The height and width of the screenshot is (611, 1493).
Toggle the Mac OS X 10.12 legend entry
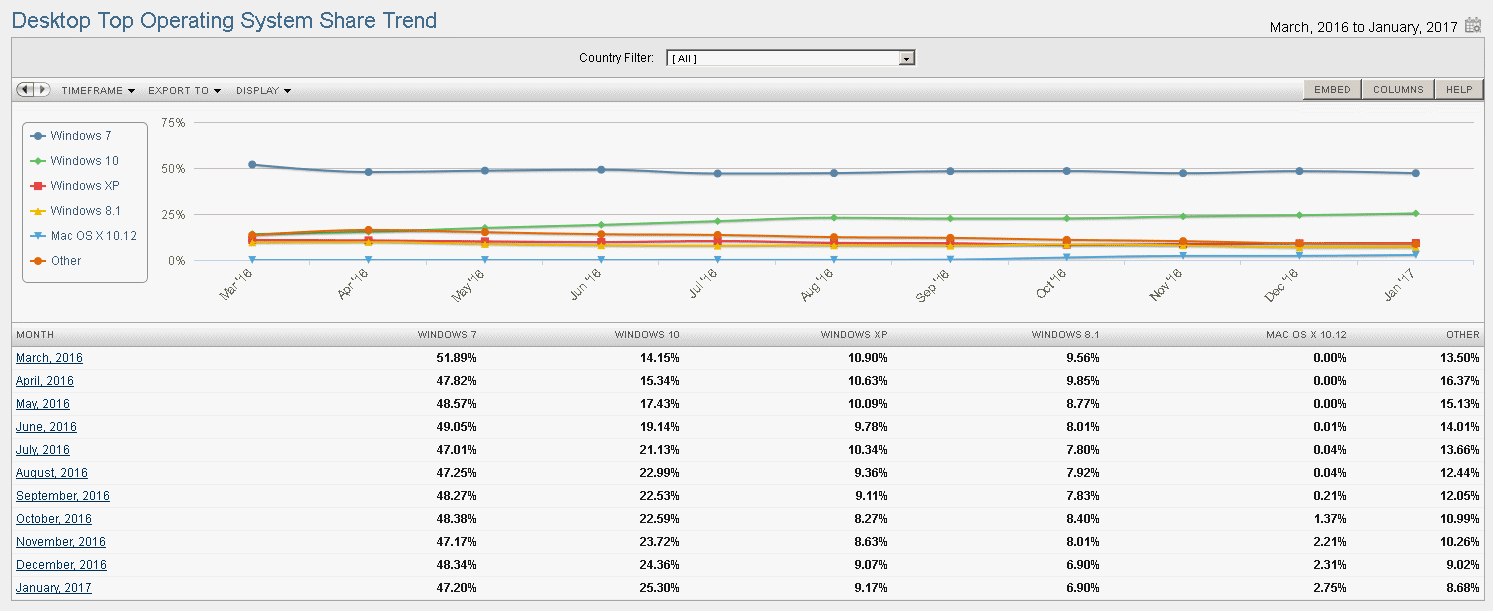tap(84, 236)
